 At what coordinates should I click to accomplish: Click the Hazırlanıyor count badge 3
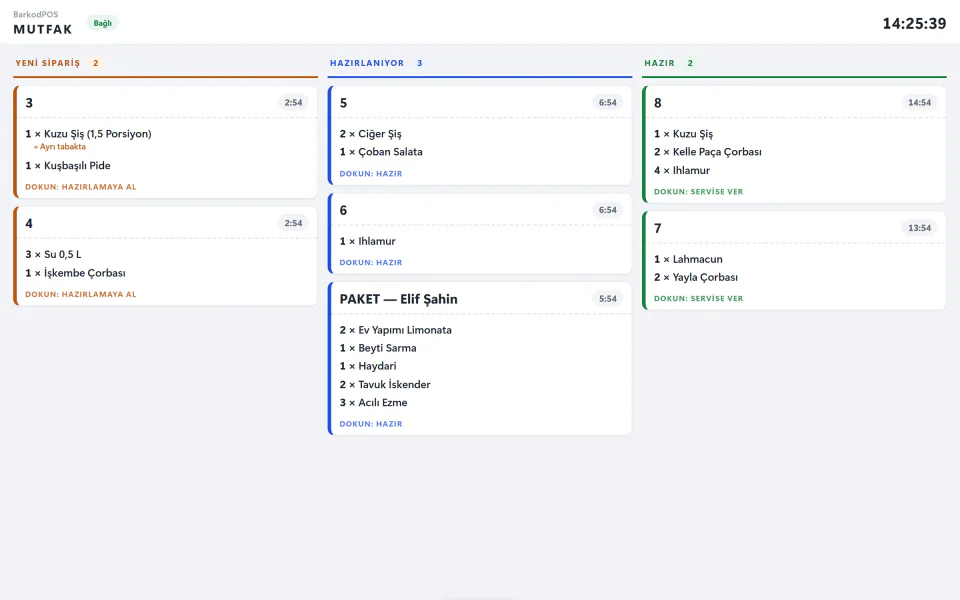click(x=420, y=63)
